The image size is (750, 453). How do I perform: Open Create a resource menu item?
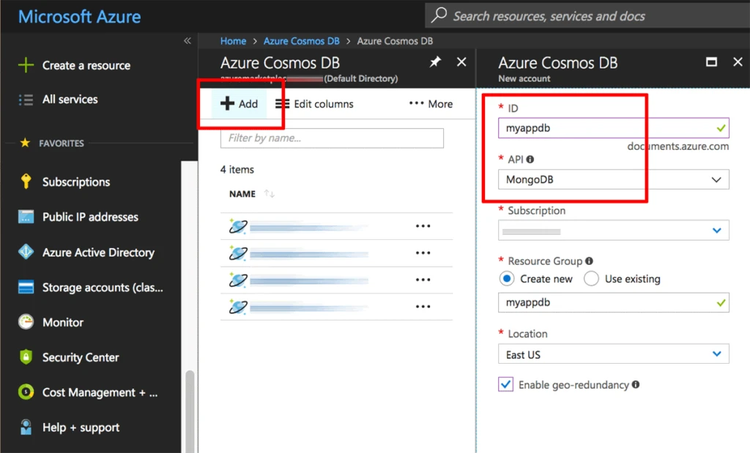[x=86, y=66]
